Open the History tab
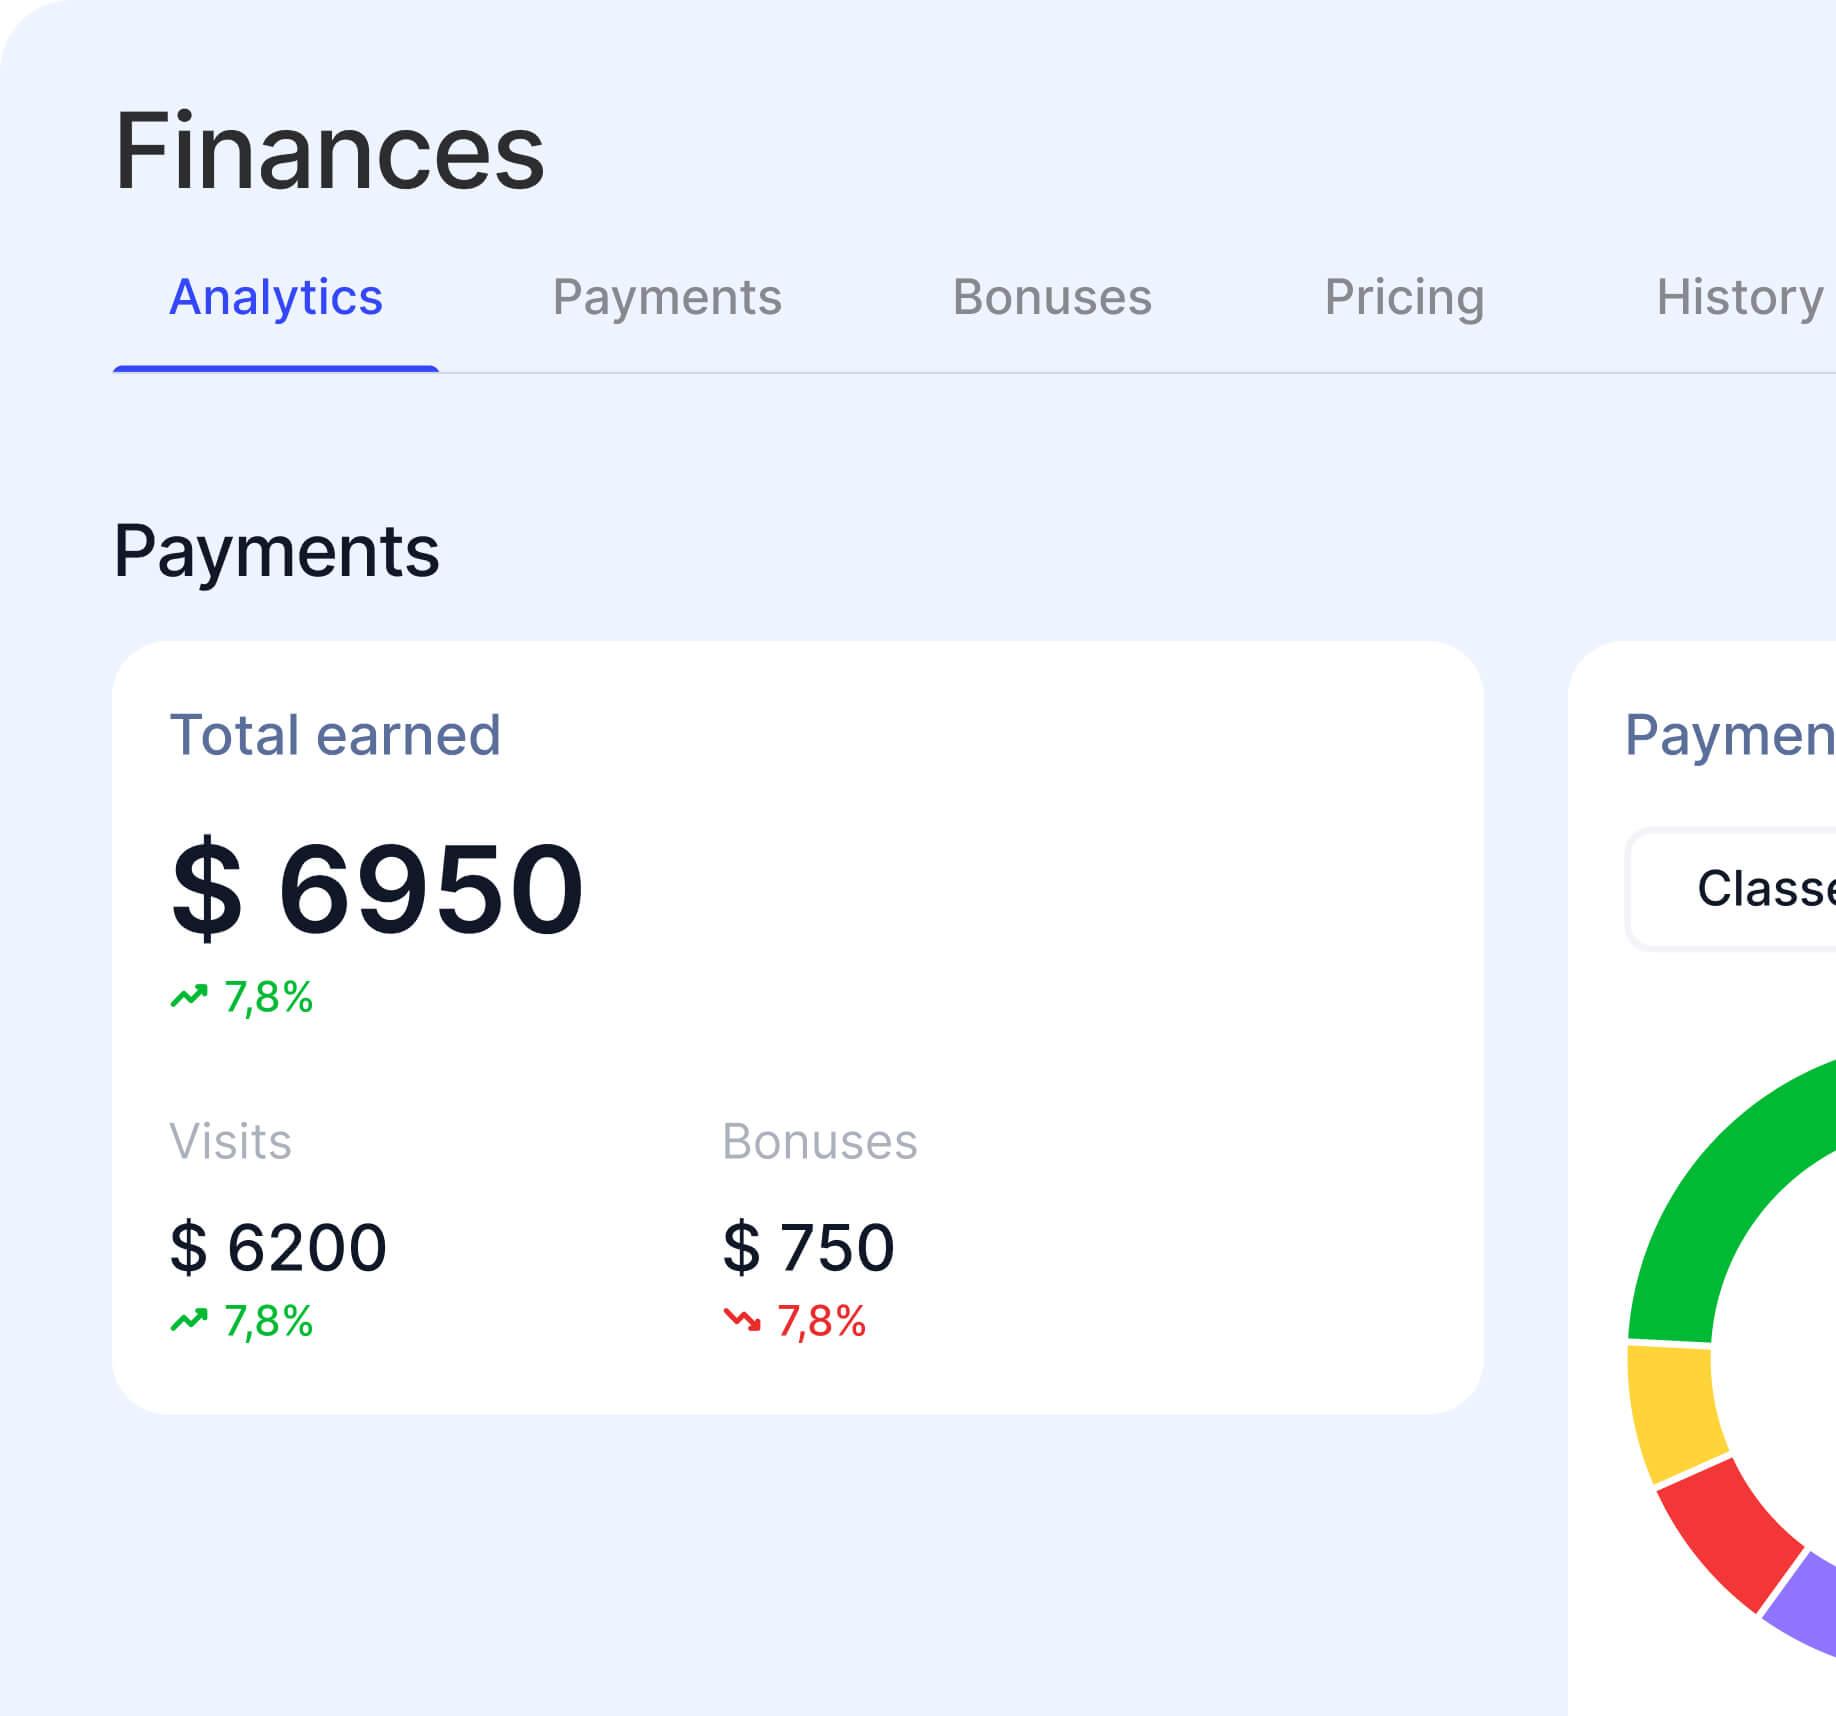1836x1716 pixels. coord(1740,298)
